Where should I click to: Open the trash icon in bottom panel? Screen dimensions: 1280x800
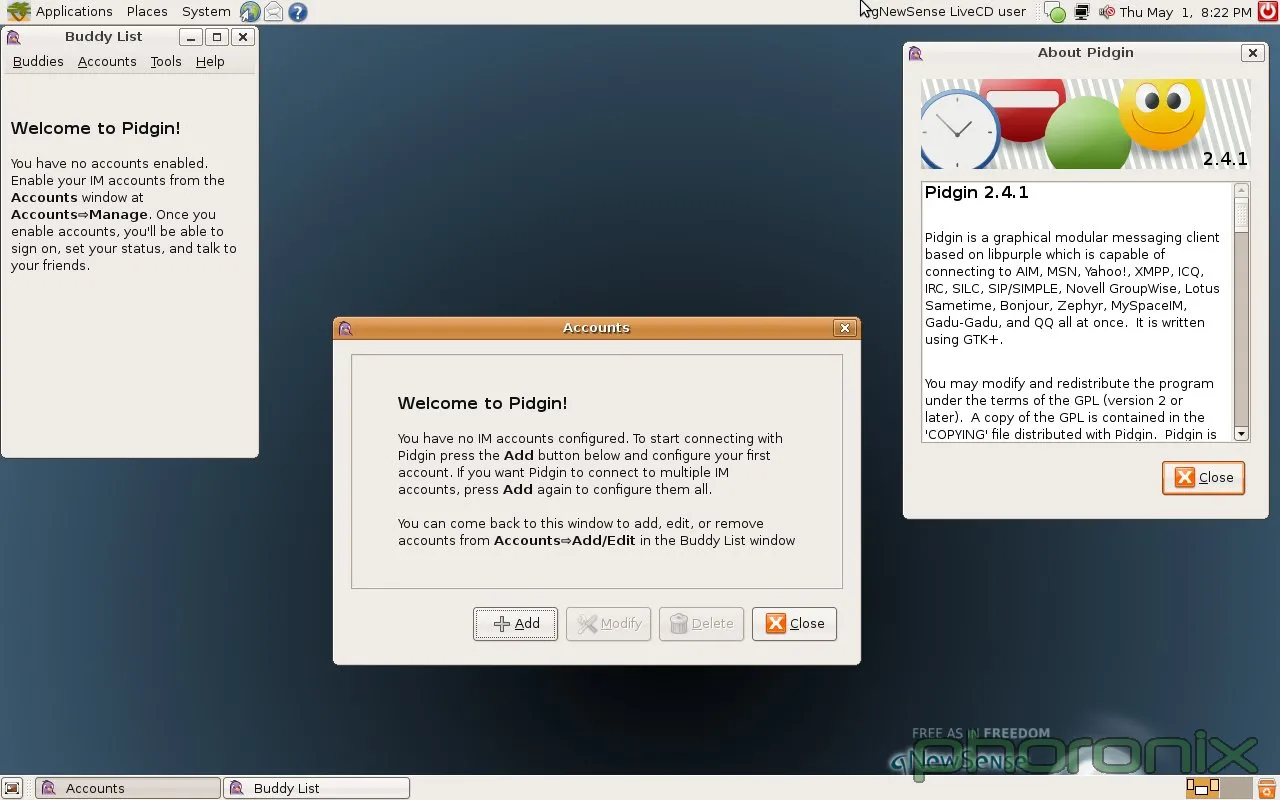point(1266,788)
